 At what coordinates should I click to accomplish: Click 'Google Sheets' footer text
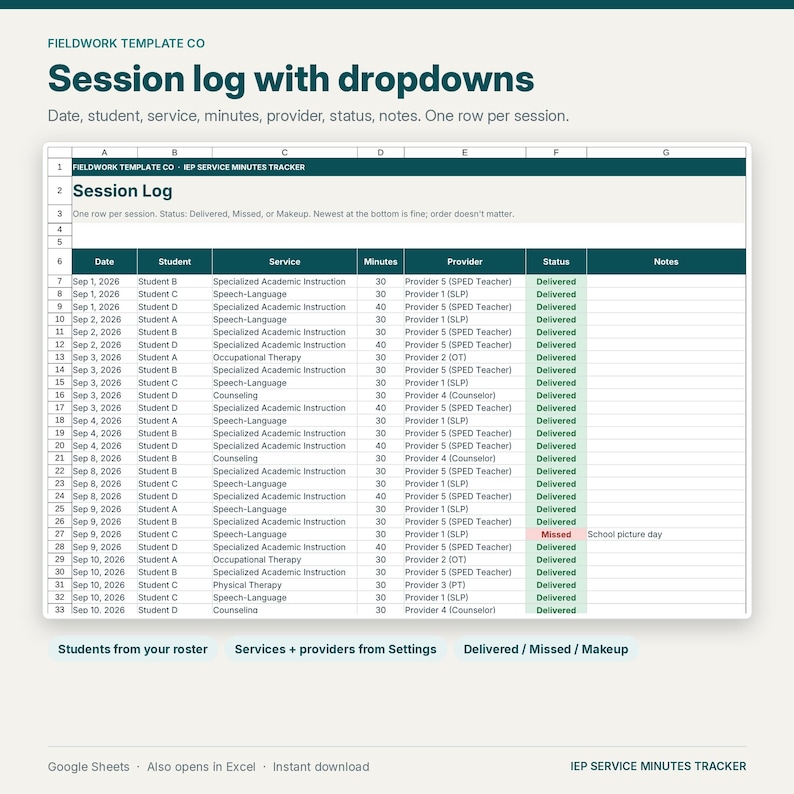89,767
